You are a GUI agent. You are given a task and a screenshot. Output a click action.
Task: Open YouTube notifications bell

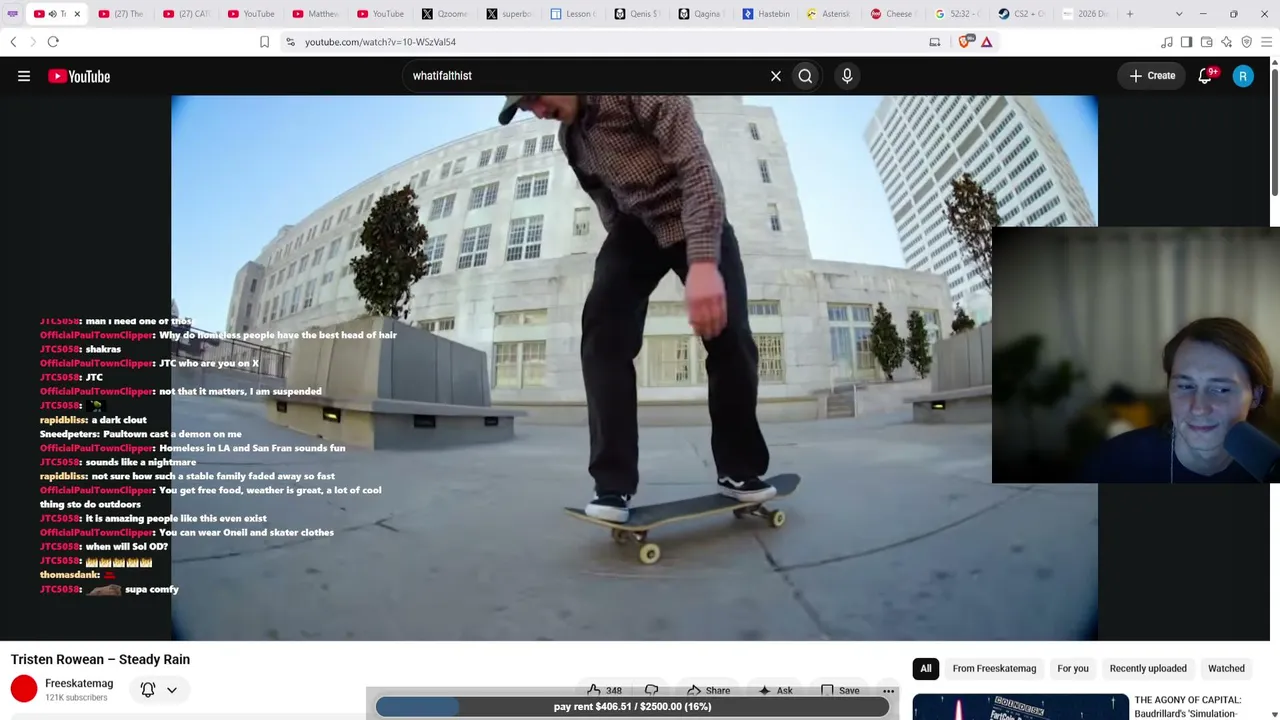click(x=1205, y=76)
